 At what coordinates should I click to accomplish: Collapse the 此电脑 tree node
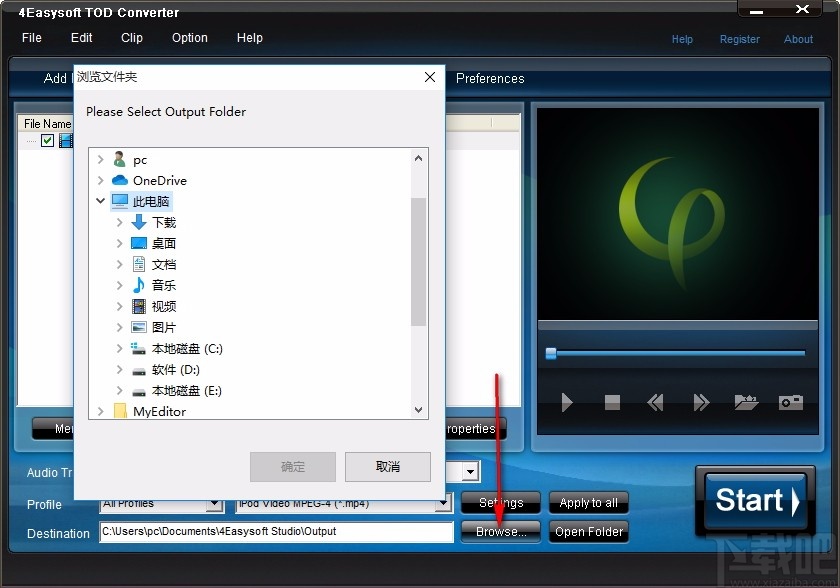pos(100,201)
